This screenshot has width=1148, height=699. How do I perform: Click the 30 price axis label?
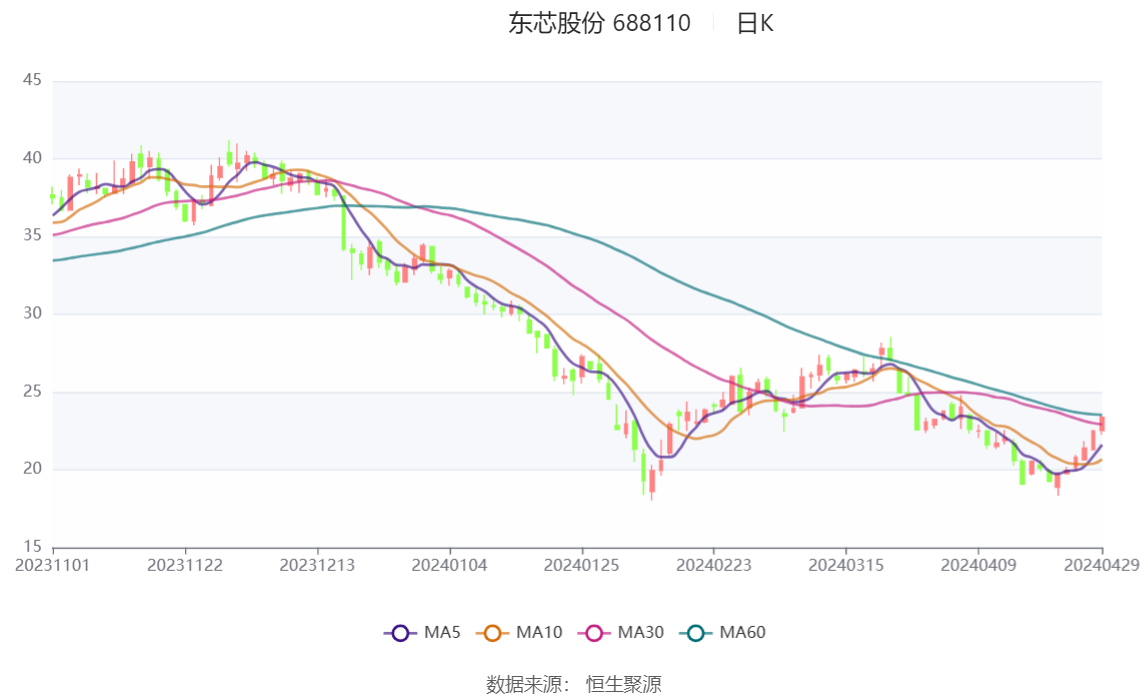pos(31,314)
